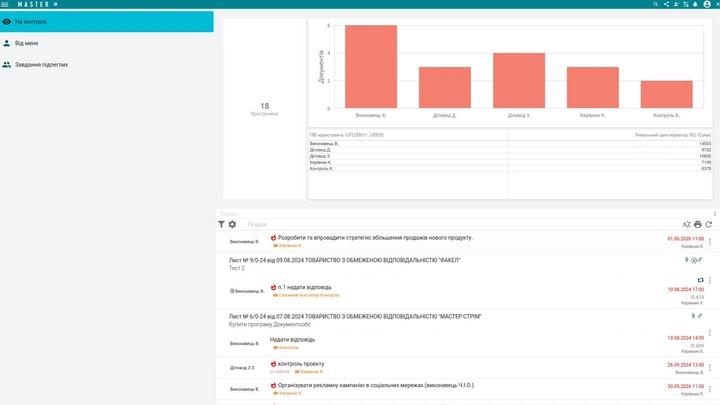Click the link icon on Лист № 9/0-24
This screenshot has width=720, height=405.
(700, 260)
